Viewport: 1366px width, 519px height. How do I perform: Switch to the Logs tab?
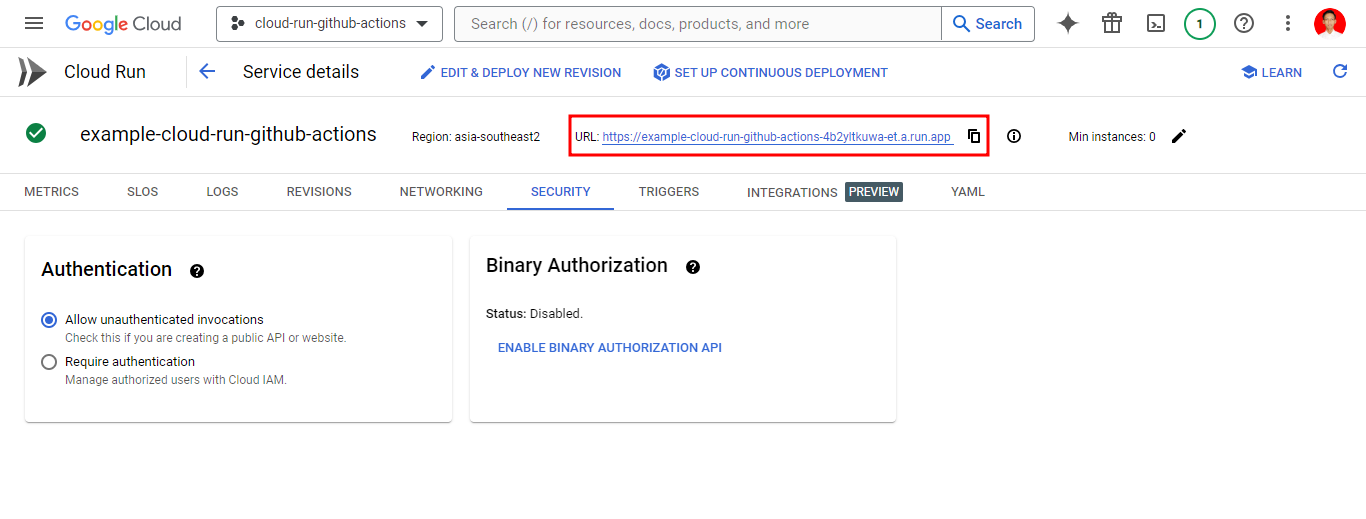point(222,192)
